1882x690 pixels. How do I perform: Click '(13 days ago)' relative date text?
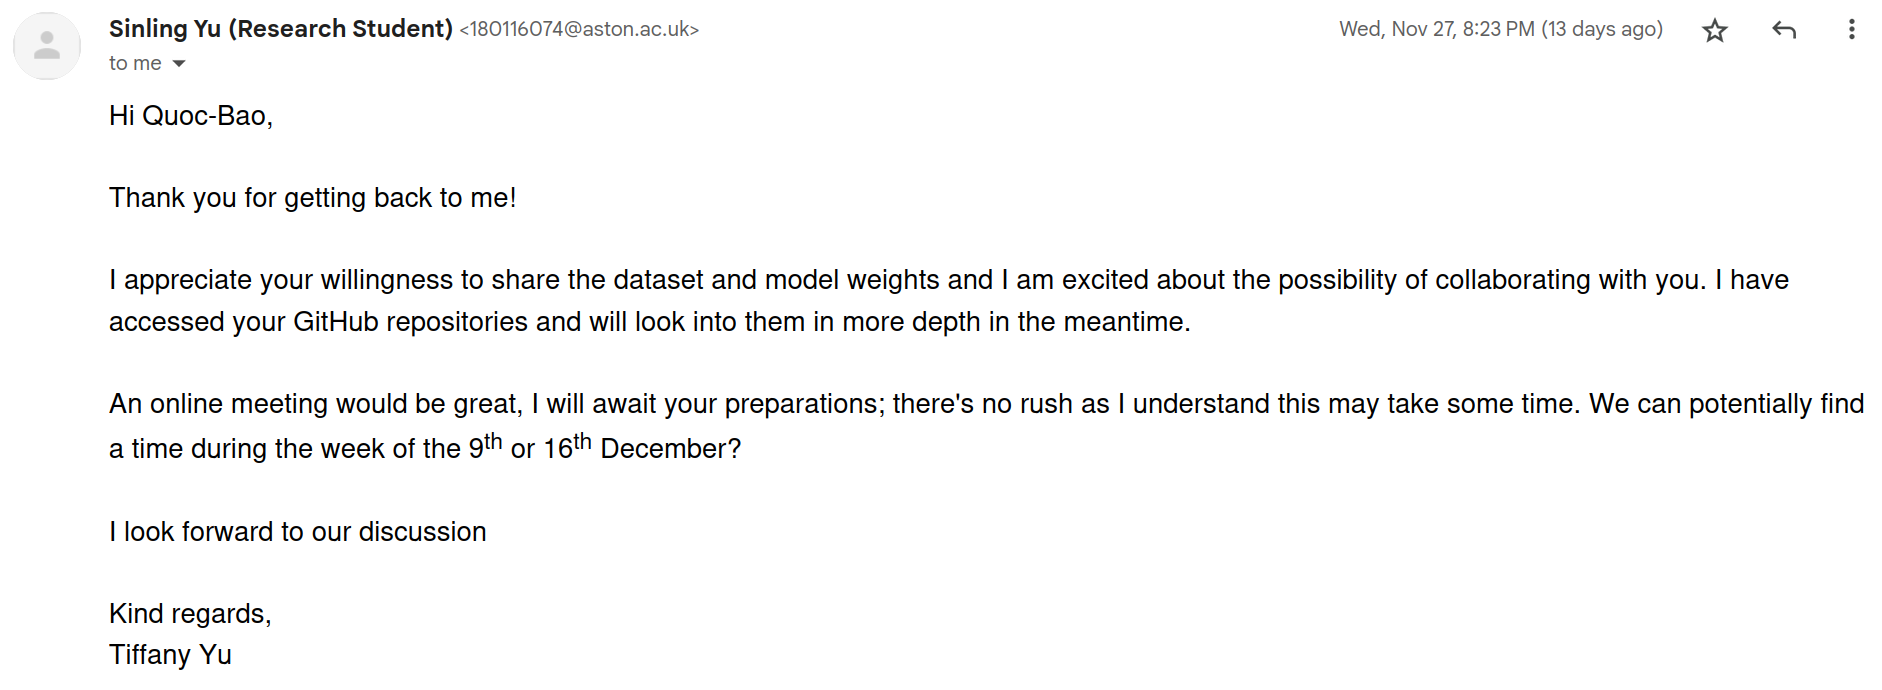click(1602, 29)
